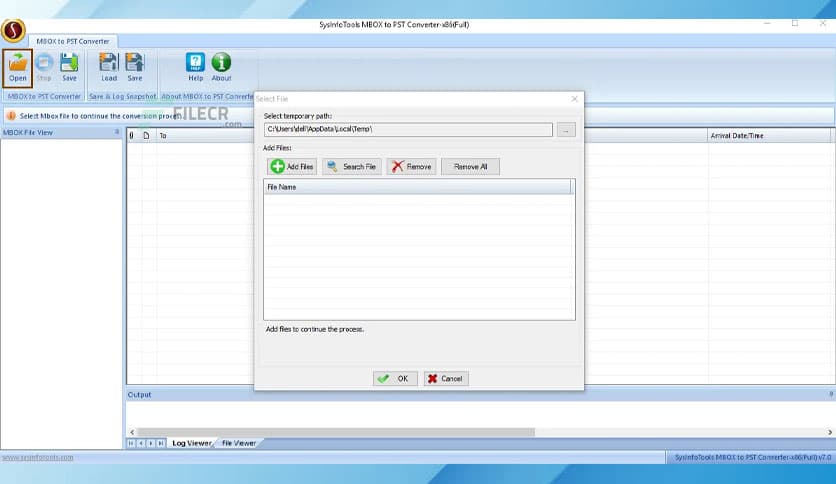Screen dimensions: 836x484
Task: Click the Output panel title
Action: [139, 394]
